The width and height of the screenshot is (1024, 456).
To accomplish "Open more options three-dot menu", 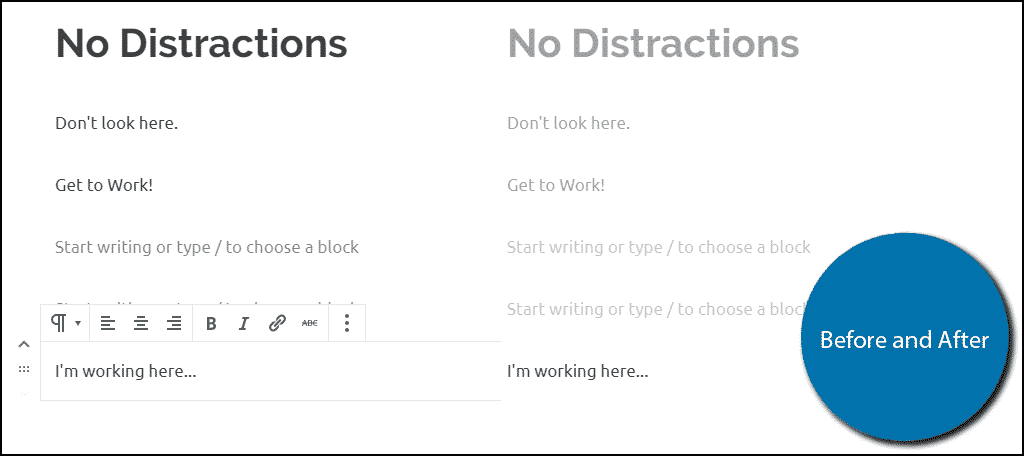I will [347, 323].
